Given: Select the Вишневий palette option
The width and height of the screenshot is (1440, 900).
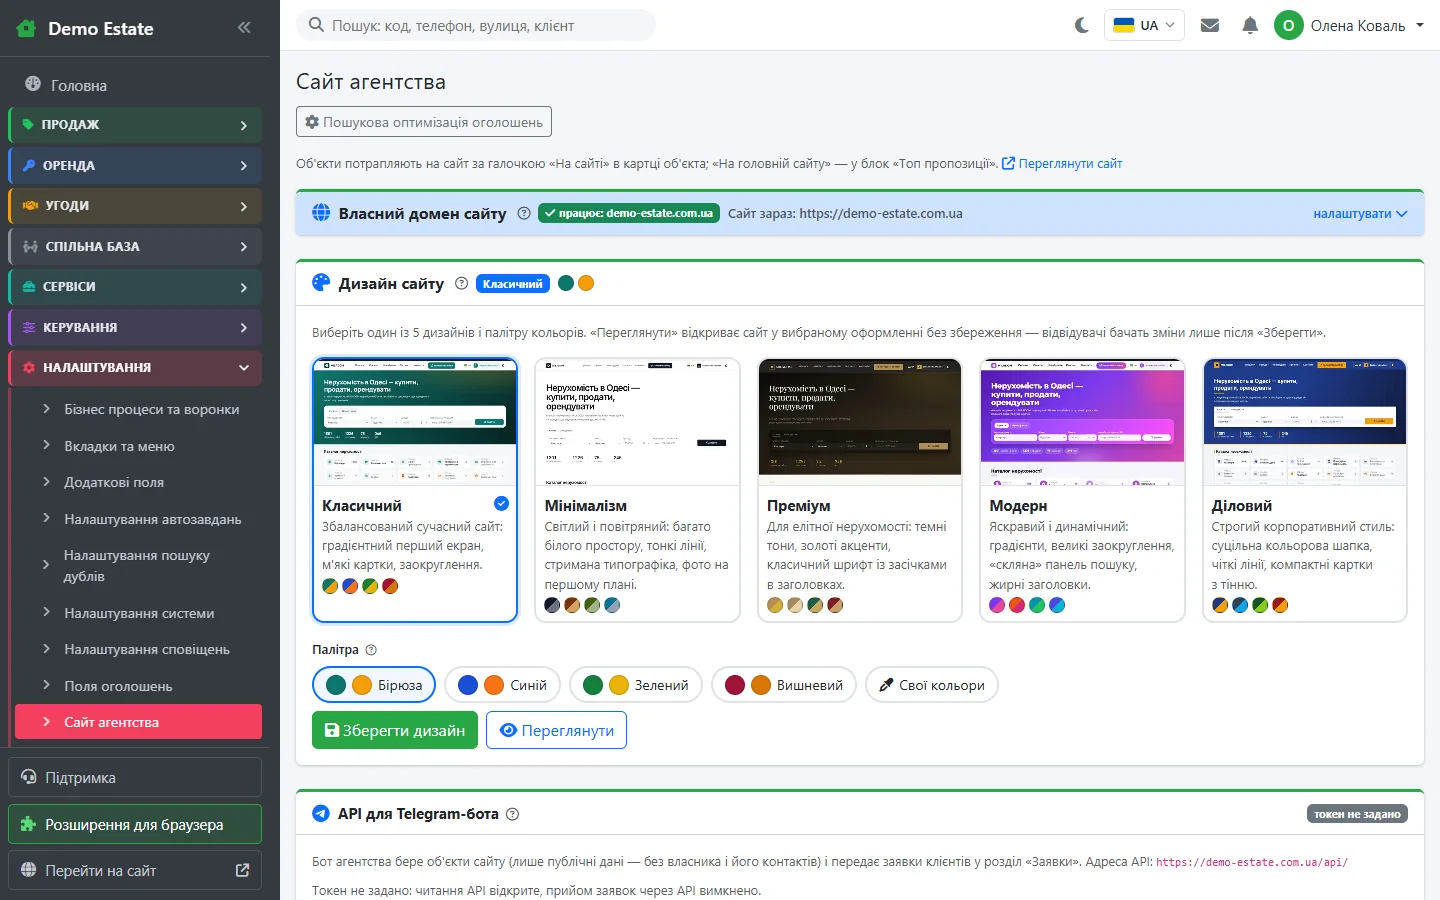Looking at the screenshot, I should (x=784, y=685).
